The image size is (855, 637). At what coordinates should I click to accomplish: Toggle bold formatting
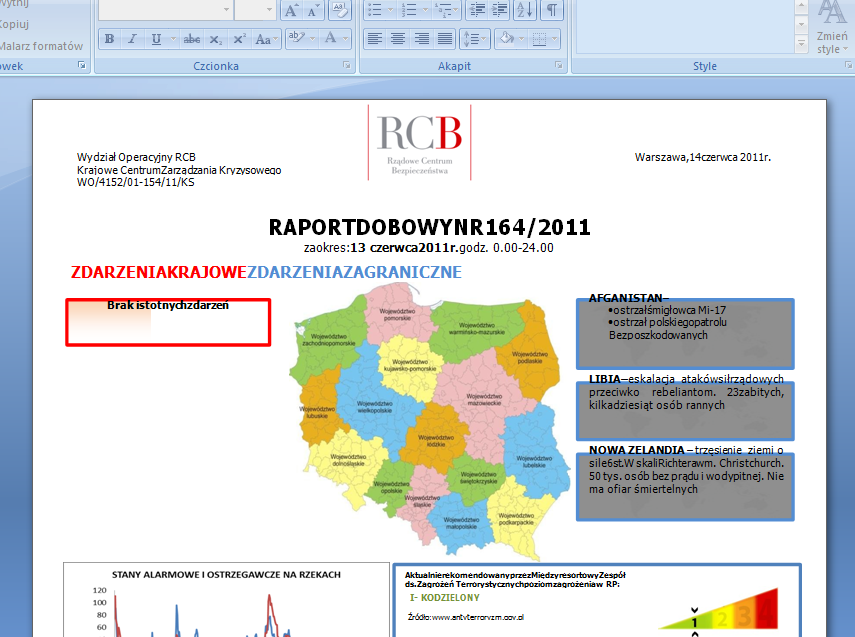(x=110, y=39)
